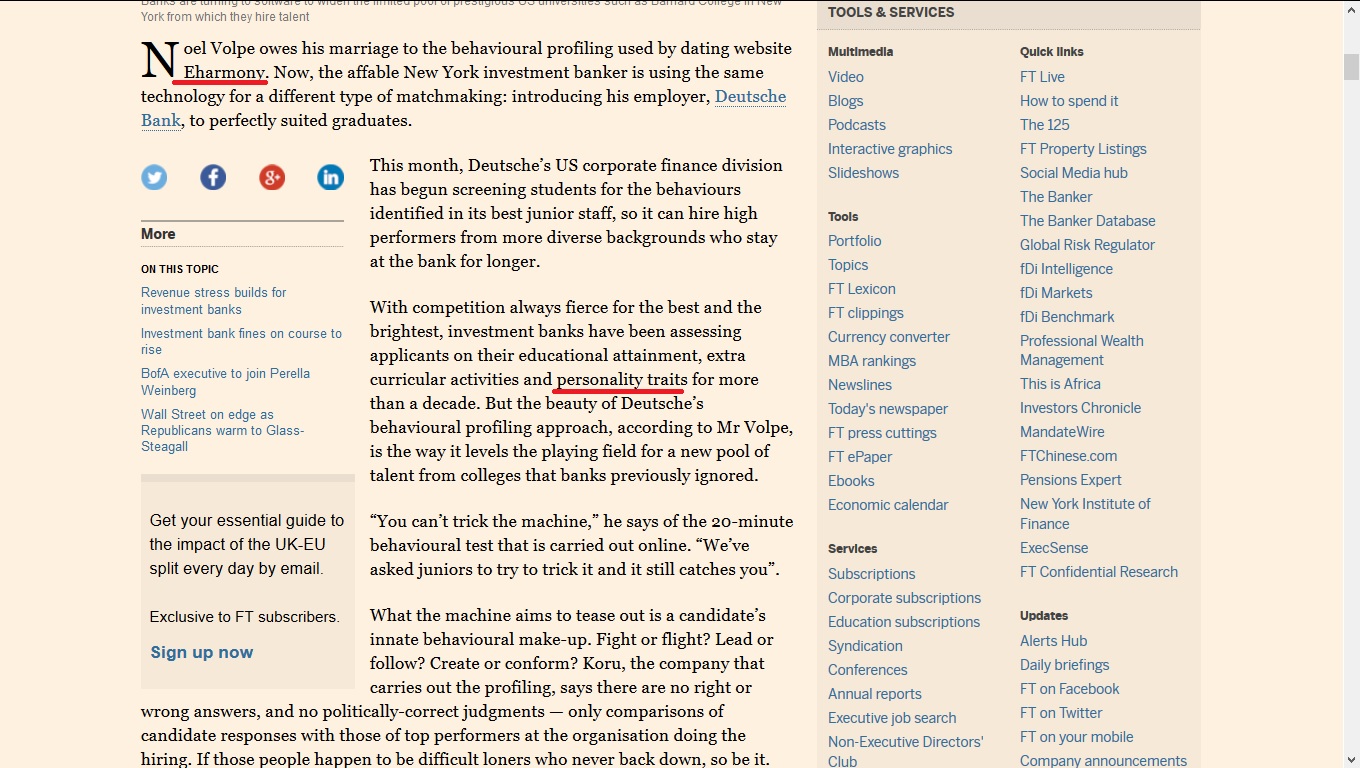
Task: Share article via Google Plus icon
Action: point(272,178)
